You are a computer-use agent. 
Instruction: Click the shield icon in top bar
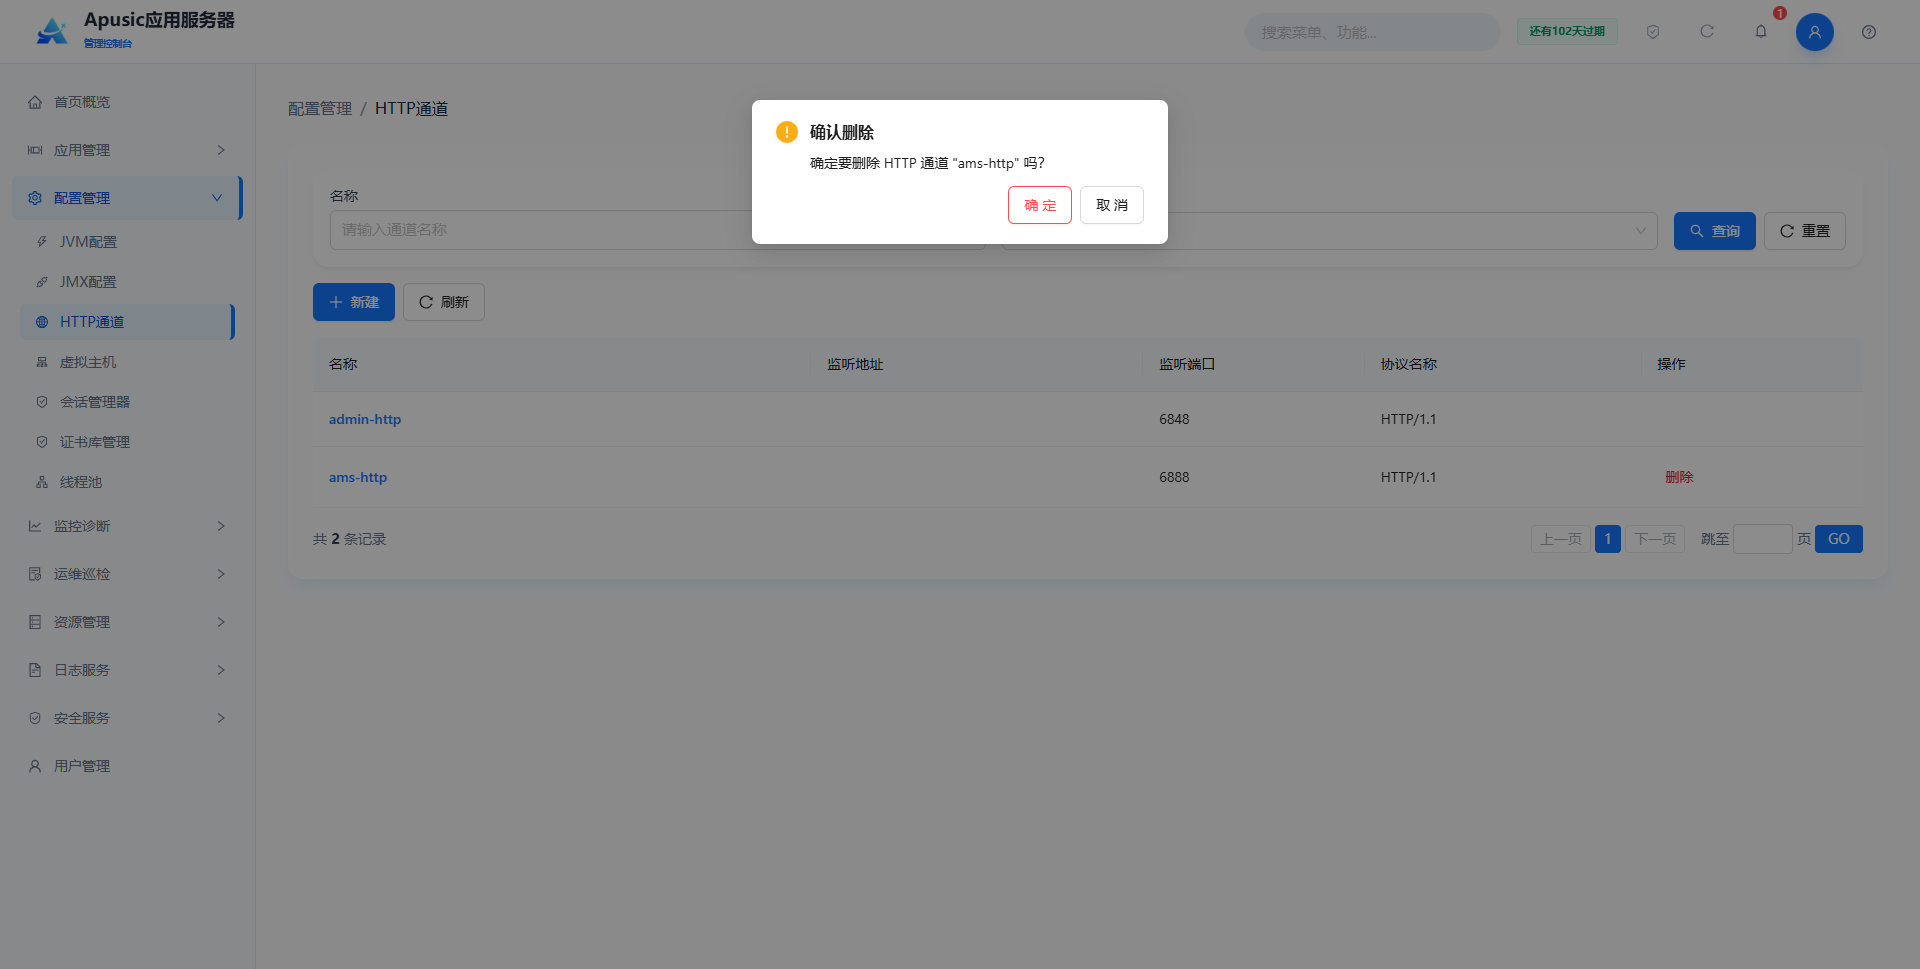[1653, 32]
